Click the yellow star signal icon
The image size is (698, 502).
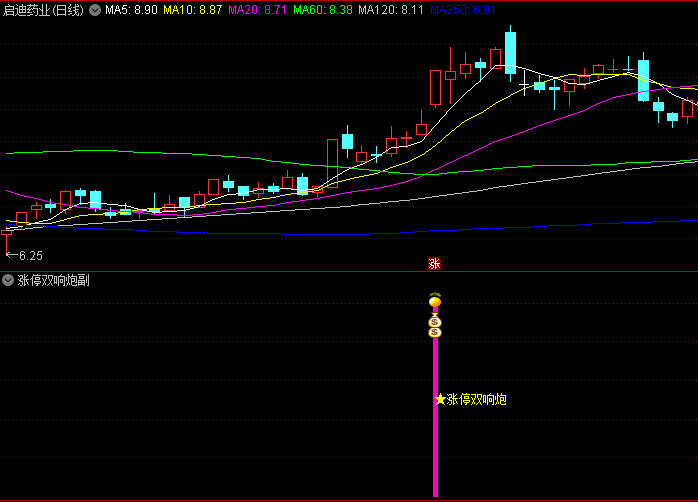440,399
